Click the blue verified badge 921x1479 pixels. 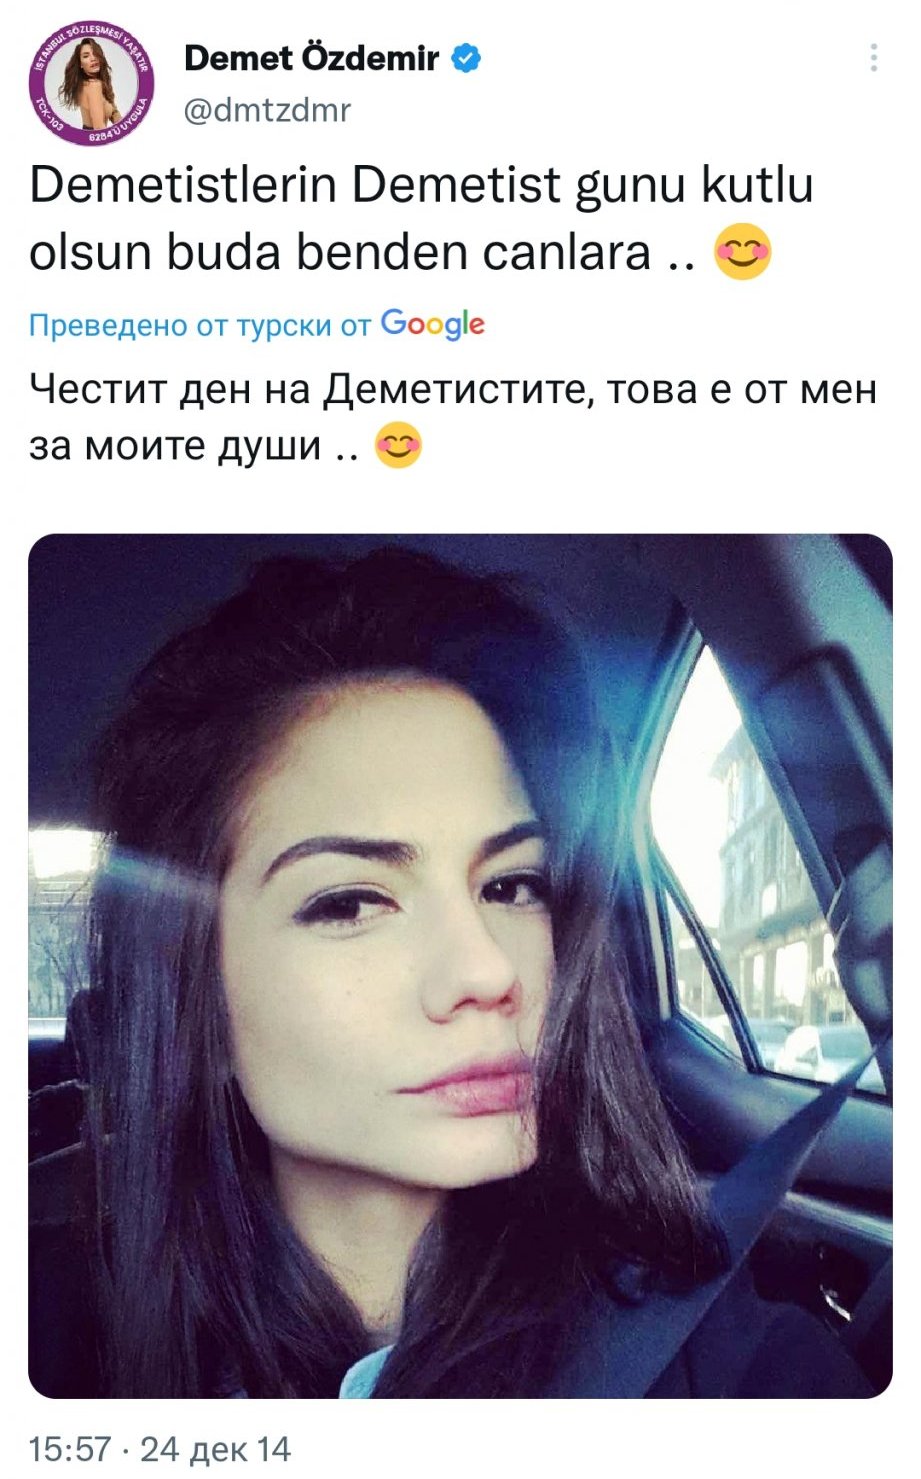tap(467, 58)
